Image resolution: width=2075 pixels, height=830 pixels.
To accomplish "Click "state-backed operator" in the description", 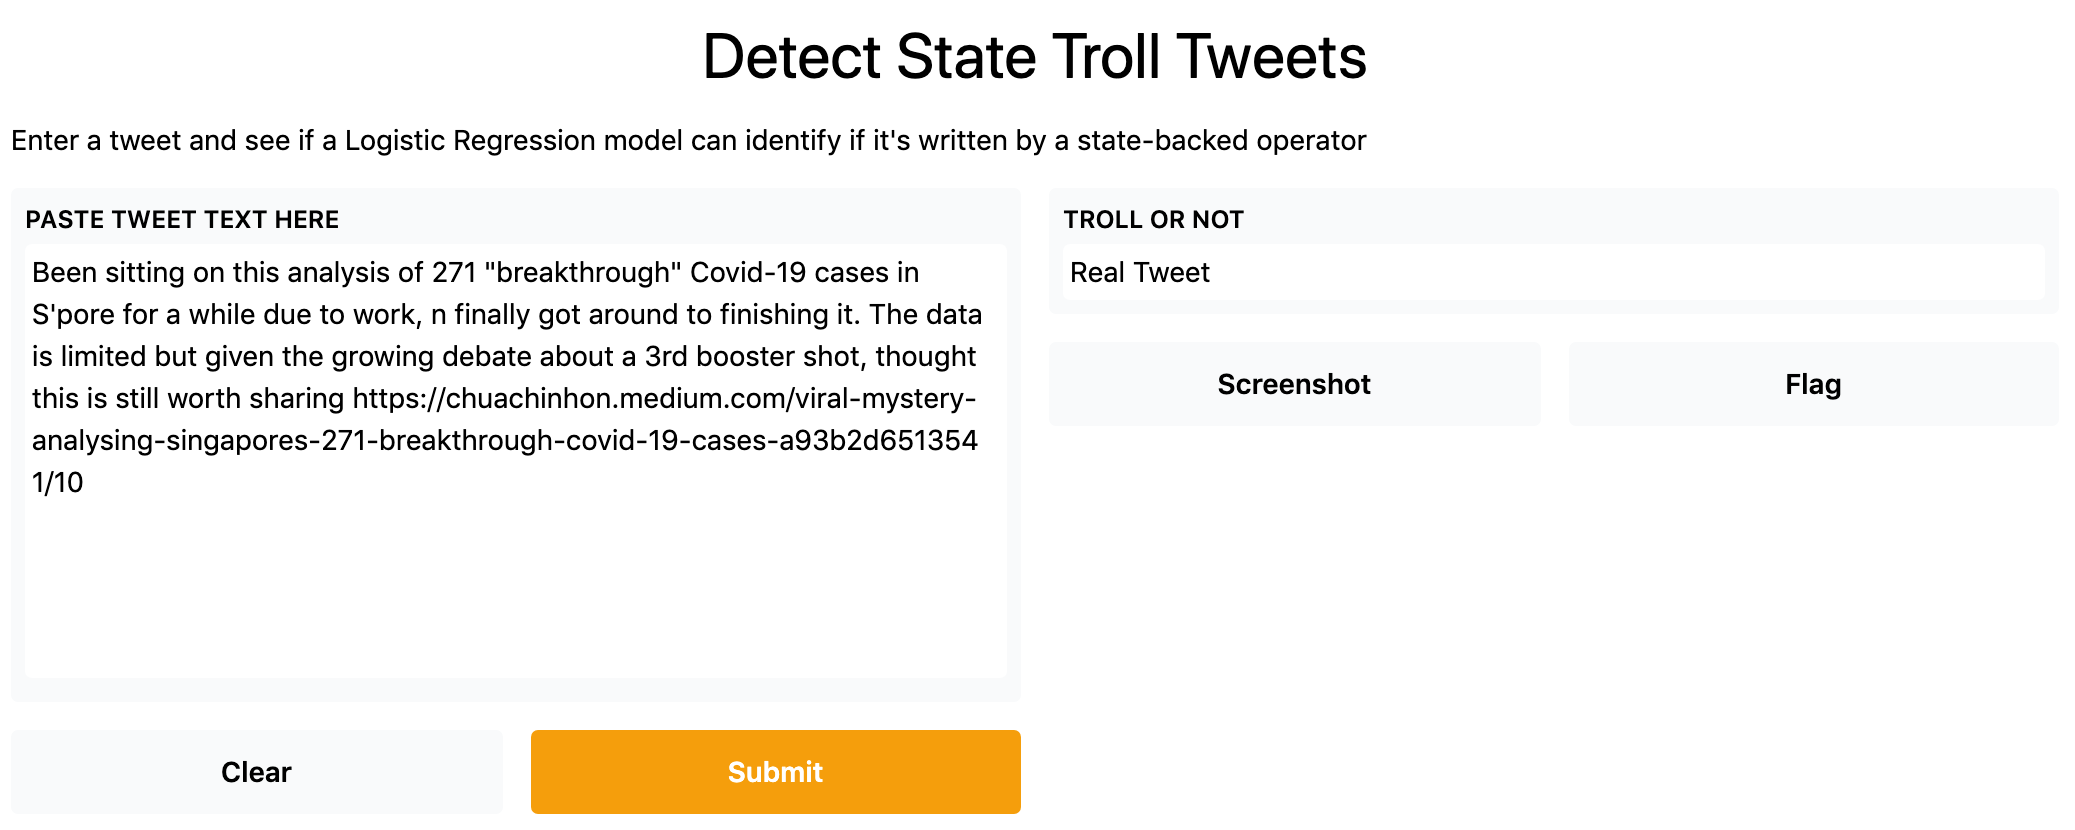I will coord(1221,141).
